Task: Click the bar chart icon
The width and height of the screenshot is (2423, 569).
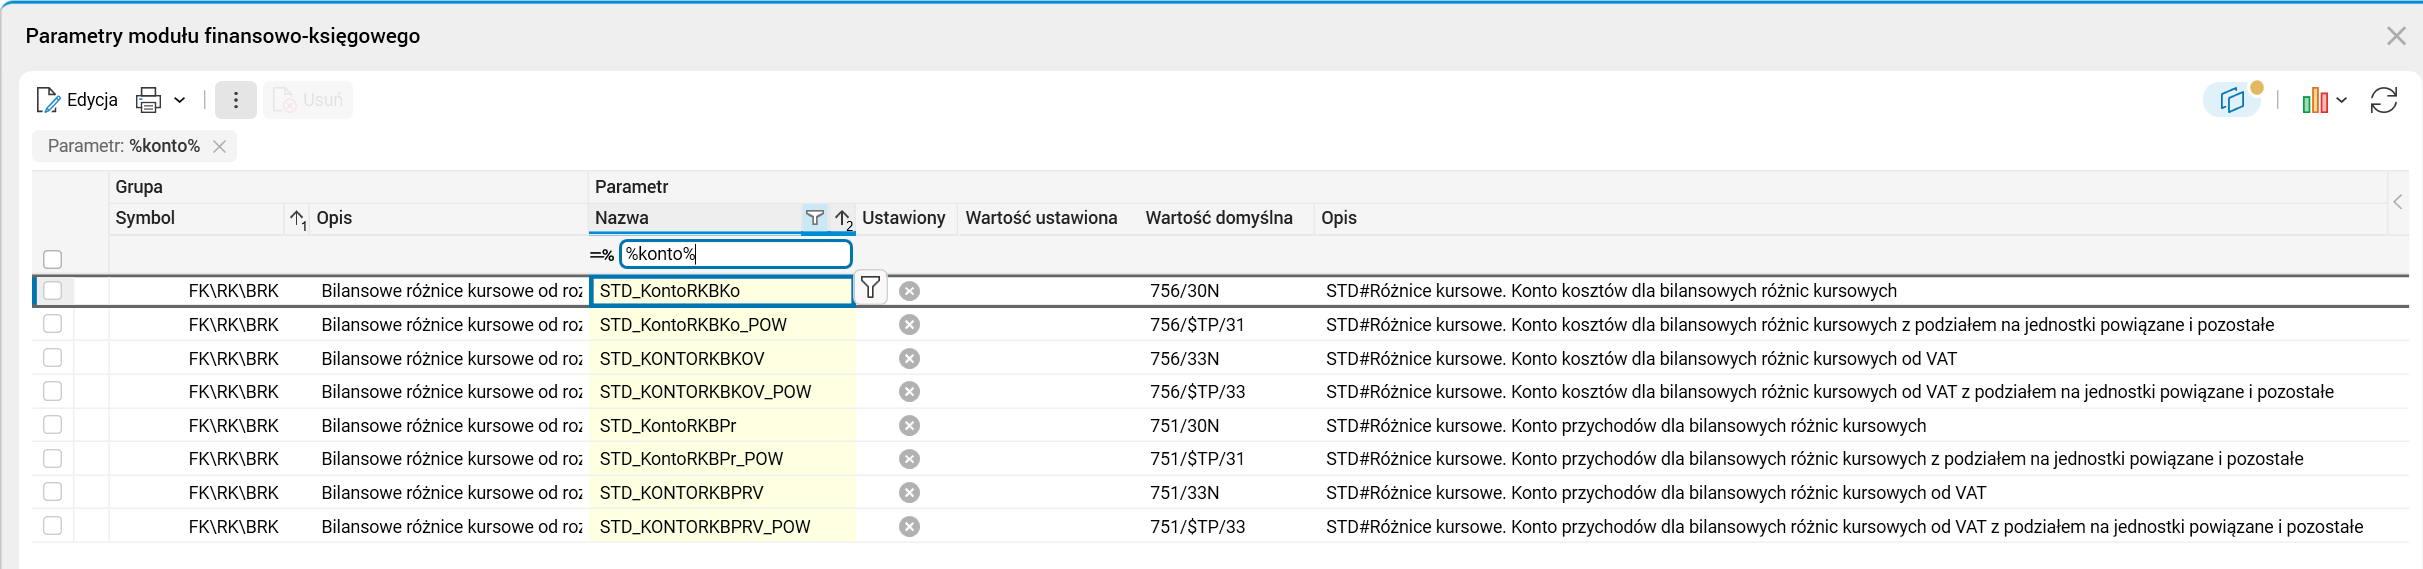Action: tap(2314, 100)
